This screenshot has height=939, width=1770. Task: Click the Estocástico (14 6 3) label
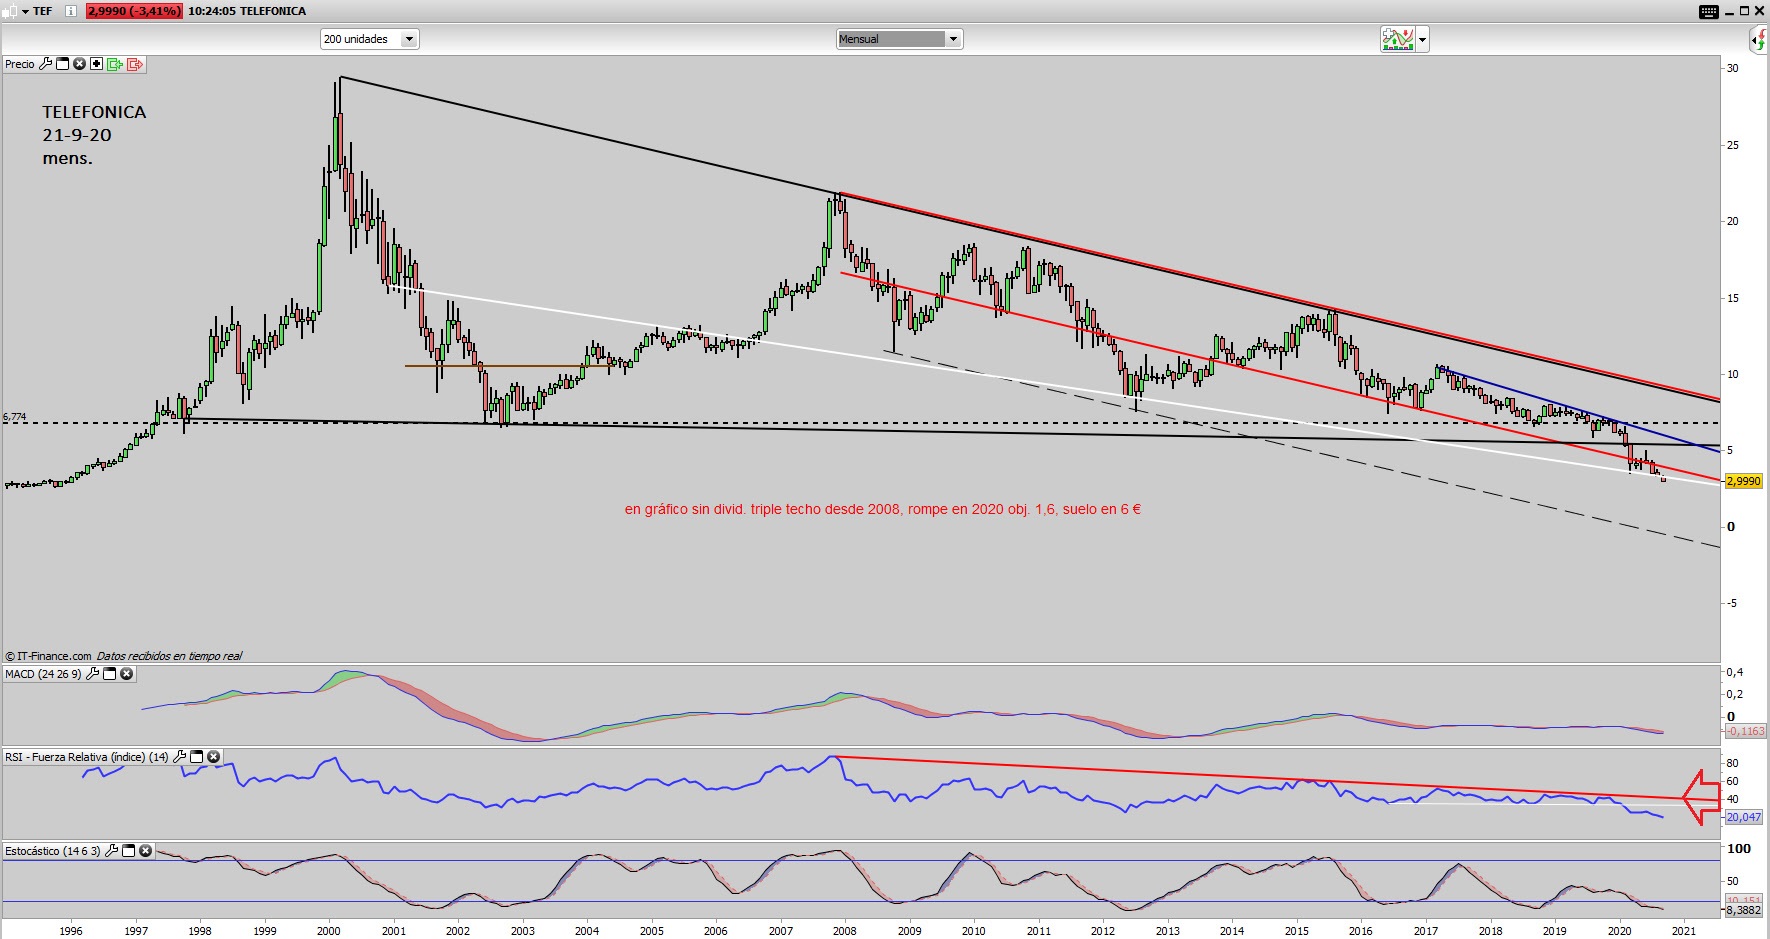53,851
